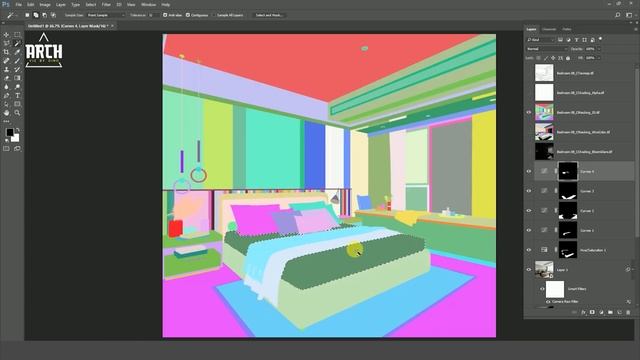
Task: Click the foreground color swatch
Action: [9, 133]
